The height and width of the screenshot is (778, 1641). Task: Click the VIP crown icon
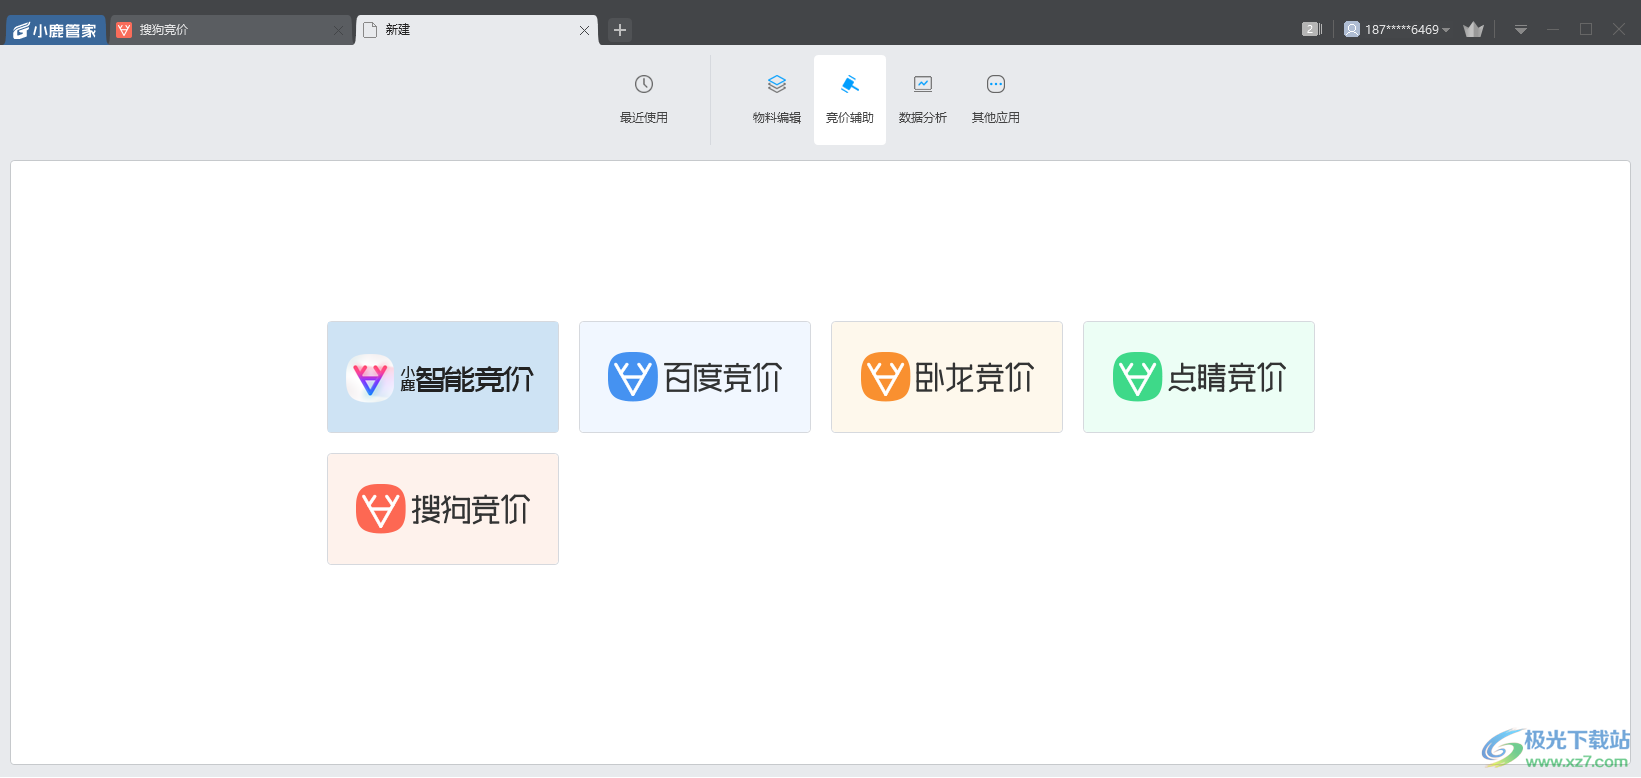click(x=1473, y=29)
